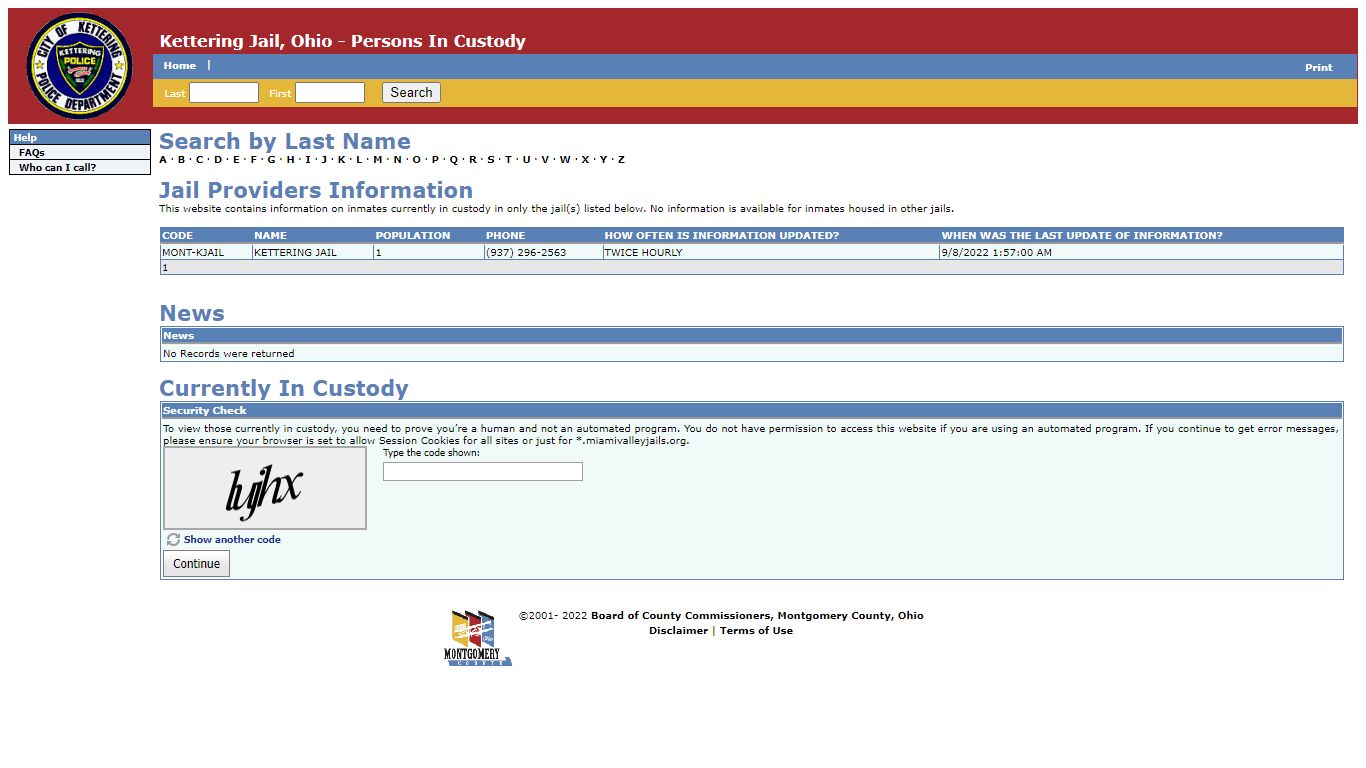
Task: Click the Kettering Police Department badge logo
Action: click(x=79, y=66)
